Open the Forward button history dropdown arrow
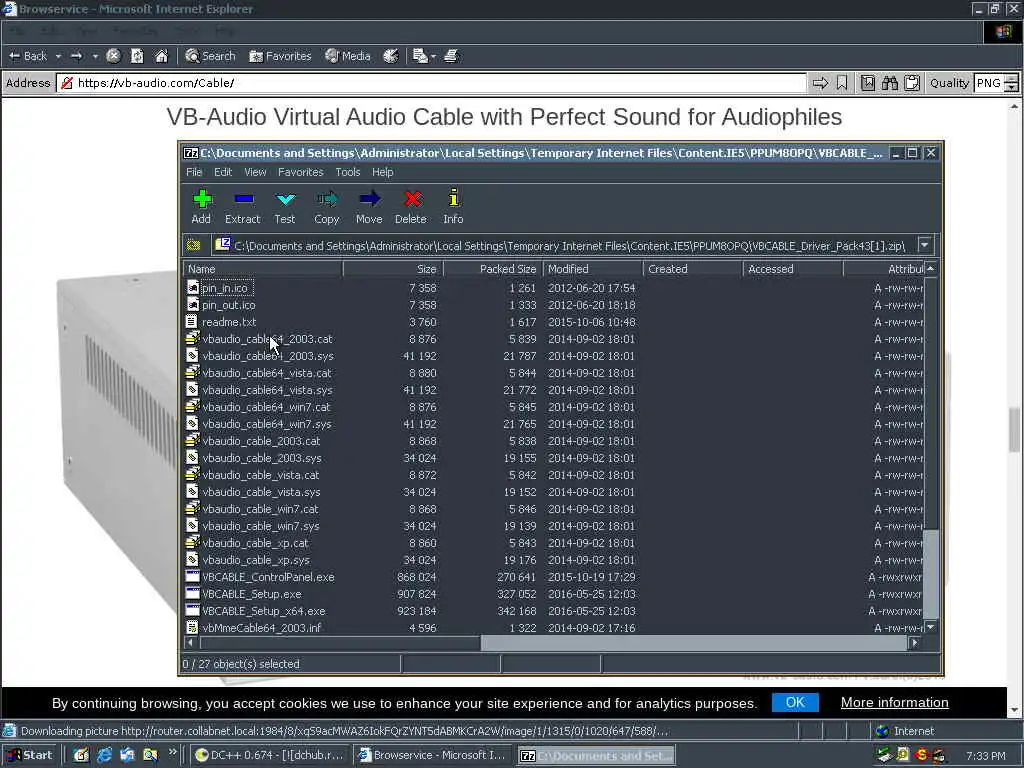Viewport: 1024px width, 768px height. coord(95,56)
